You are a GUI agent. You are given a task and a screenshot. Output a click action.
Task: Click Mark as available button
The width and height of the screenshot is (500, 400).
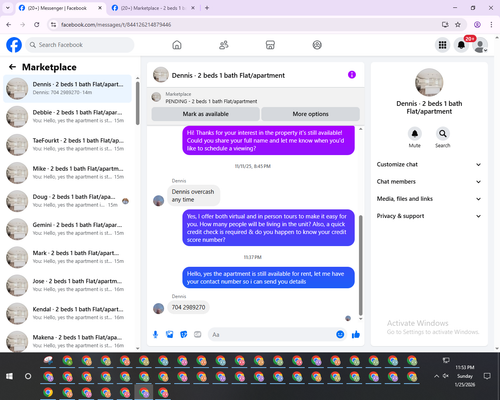point(205,114)
